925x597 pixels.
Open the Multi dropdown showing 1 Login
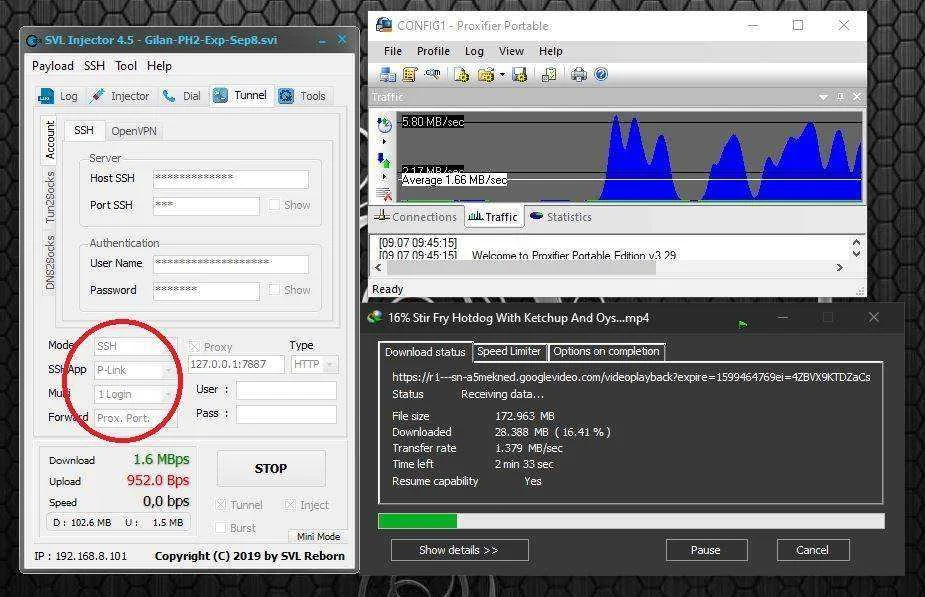[x=135, y=394]
